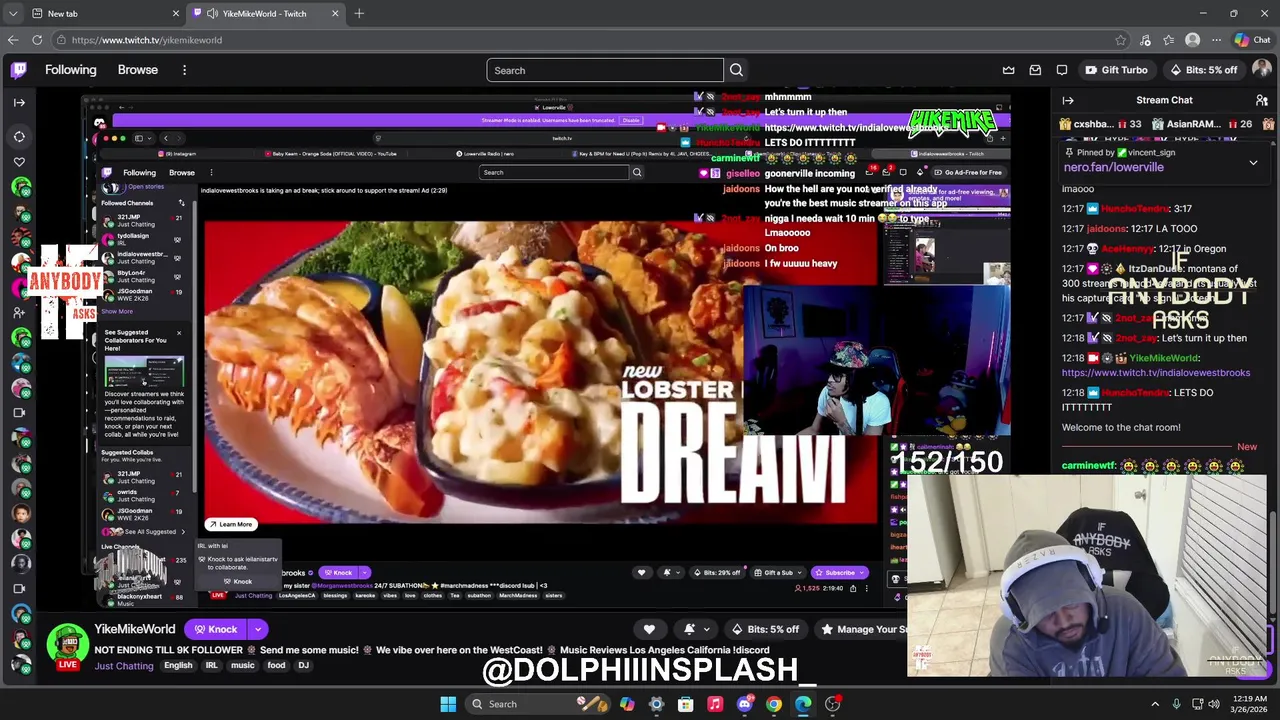Viewport: 1280px width, 720px height.
Task: Open the nero.fan/lowerville pinned link
Action: coord(1113,167)
